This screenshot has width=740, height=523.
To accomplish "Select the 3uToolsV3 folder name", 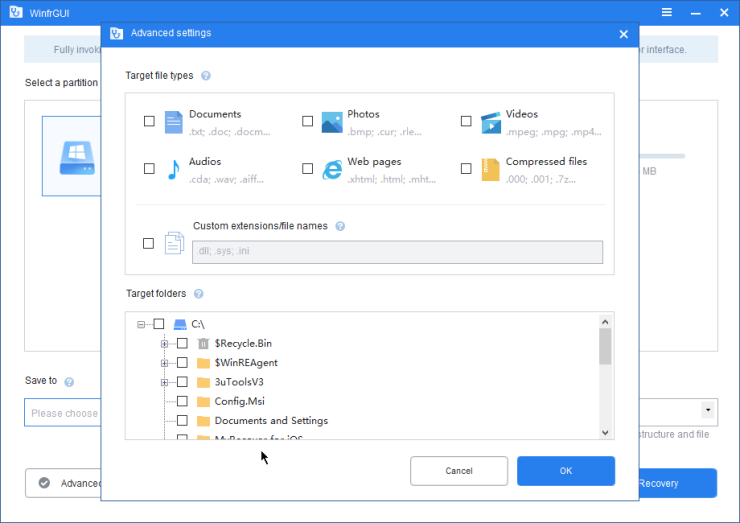I will click(x=239, y=382).
